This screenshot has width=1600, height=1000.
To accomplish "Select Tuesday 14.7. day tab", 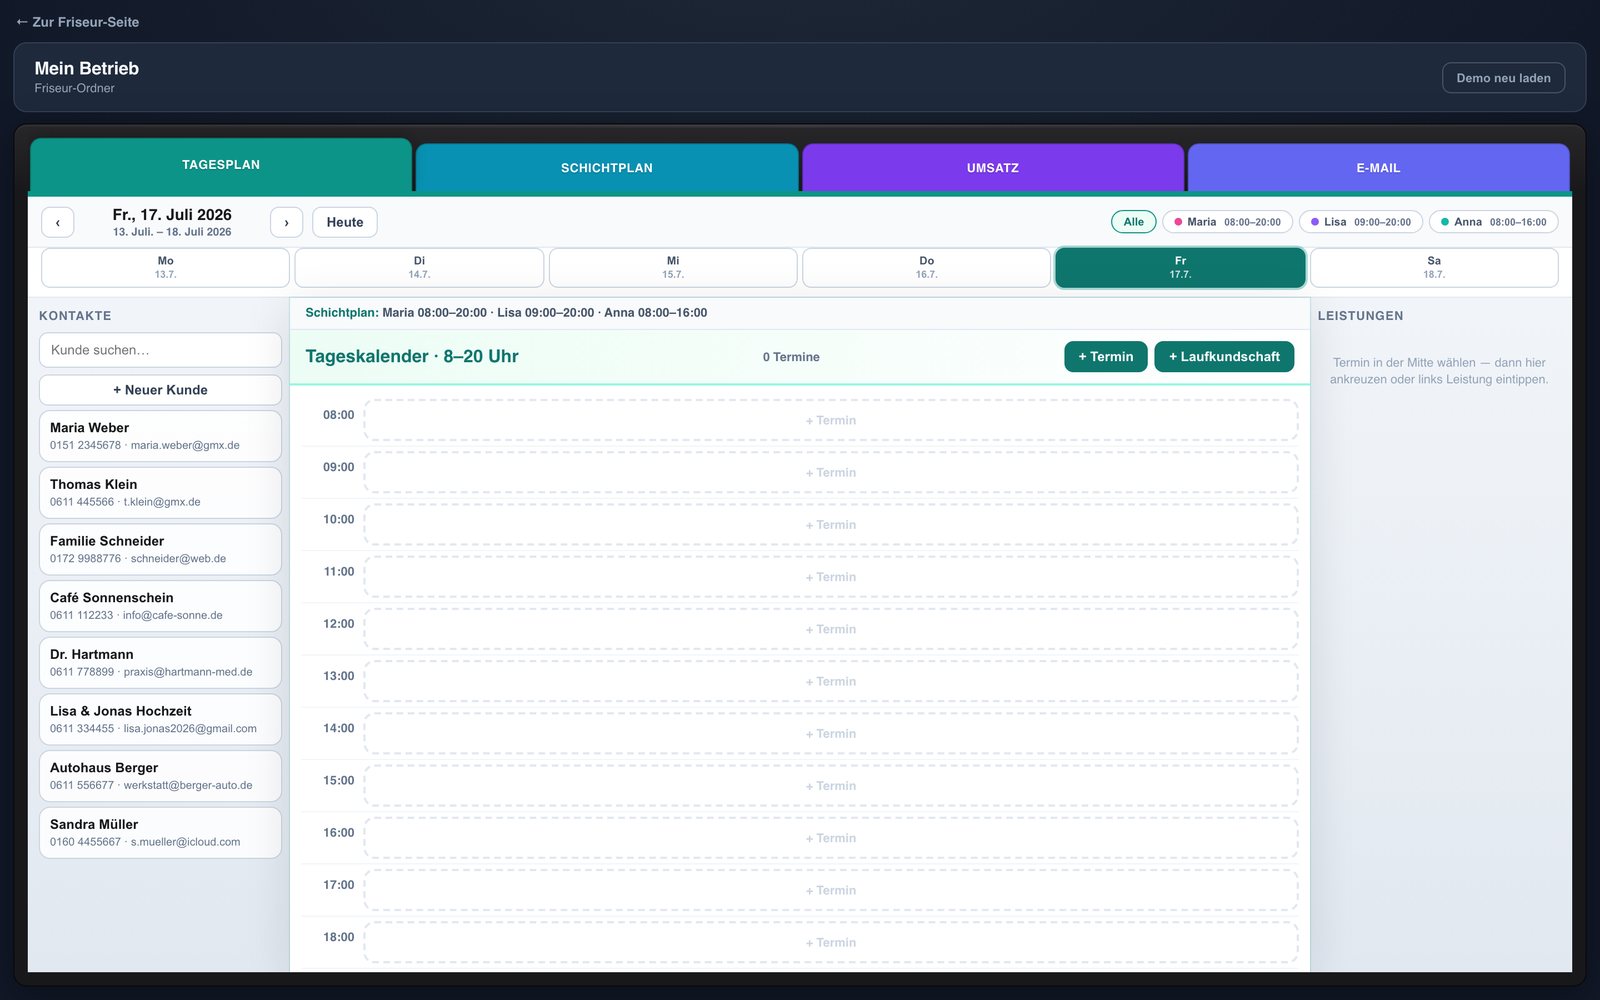I will (x=419, y=268).
